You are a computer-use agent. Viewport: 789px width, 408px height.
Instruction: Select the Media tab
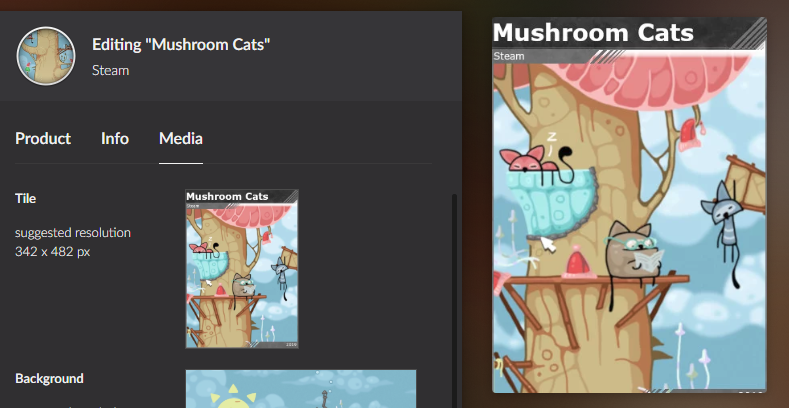(181, 138)
